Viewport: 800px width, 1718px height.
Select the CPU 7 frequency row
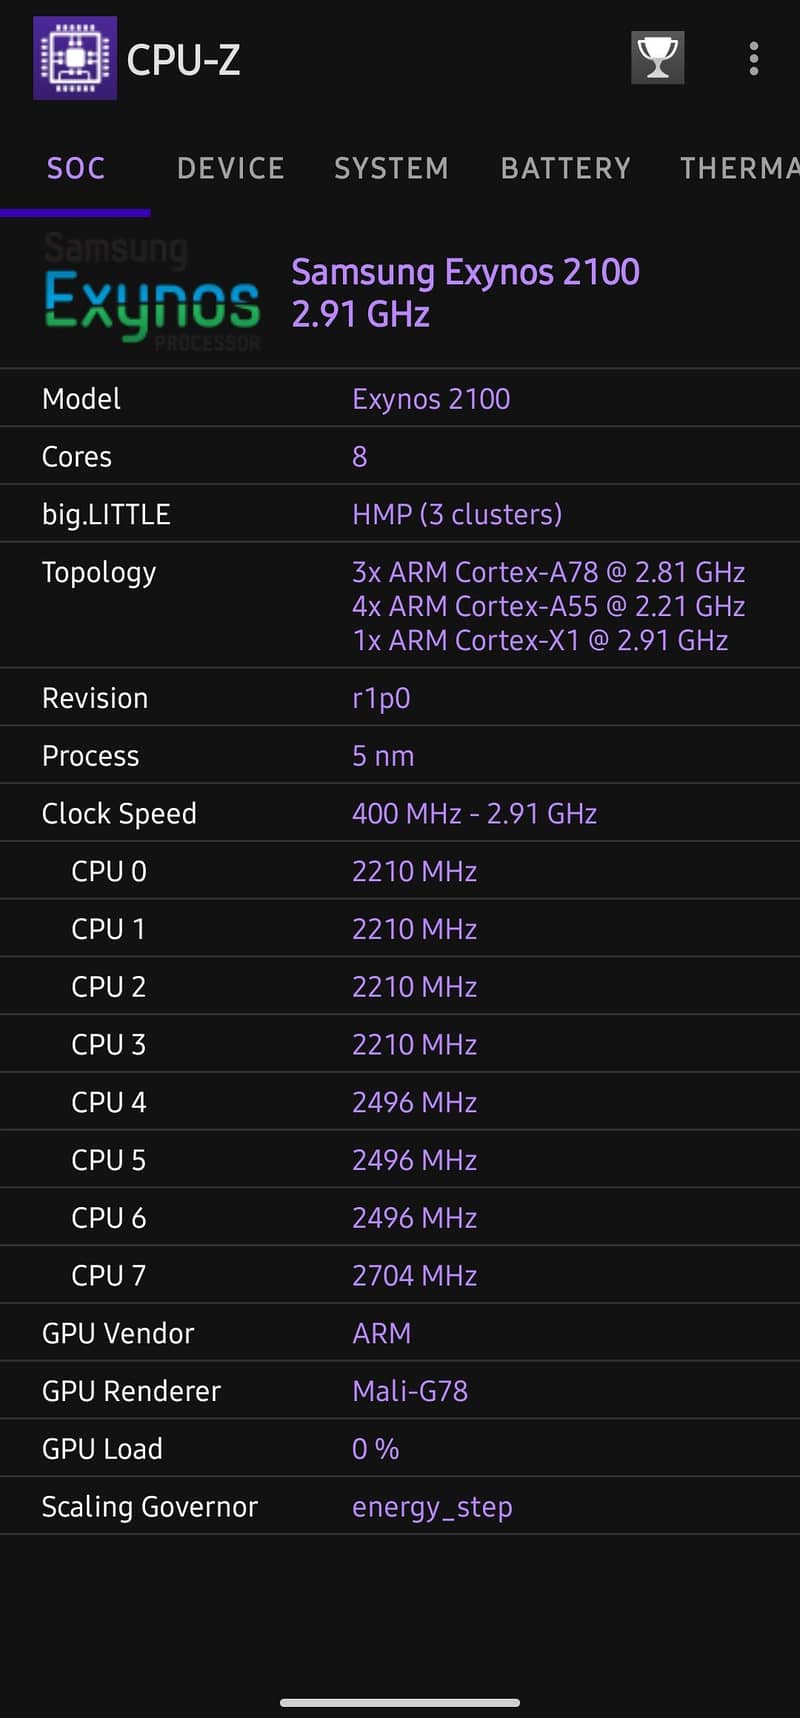tap(400, 1275)
